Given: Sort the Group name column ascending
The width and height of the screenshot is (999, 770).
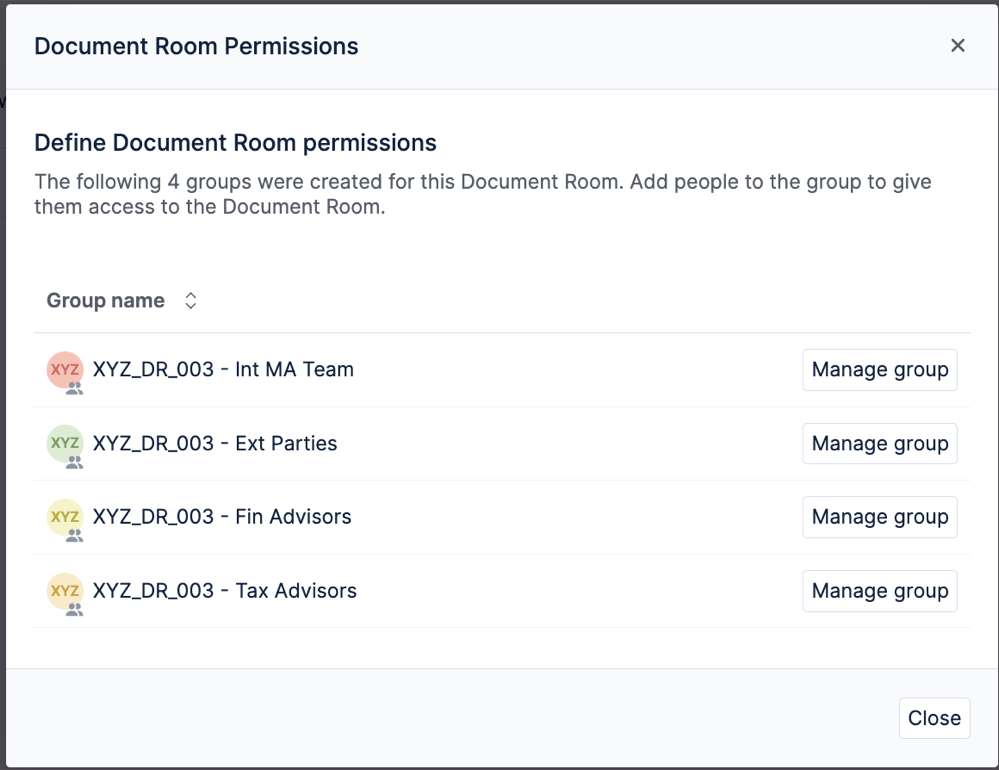Looking at the screenshot, I should tap(190, 294).
